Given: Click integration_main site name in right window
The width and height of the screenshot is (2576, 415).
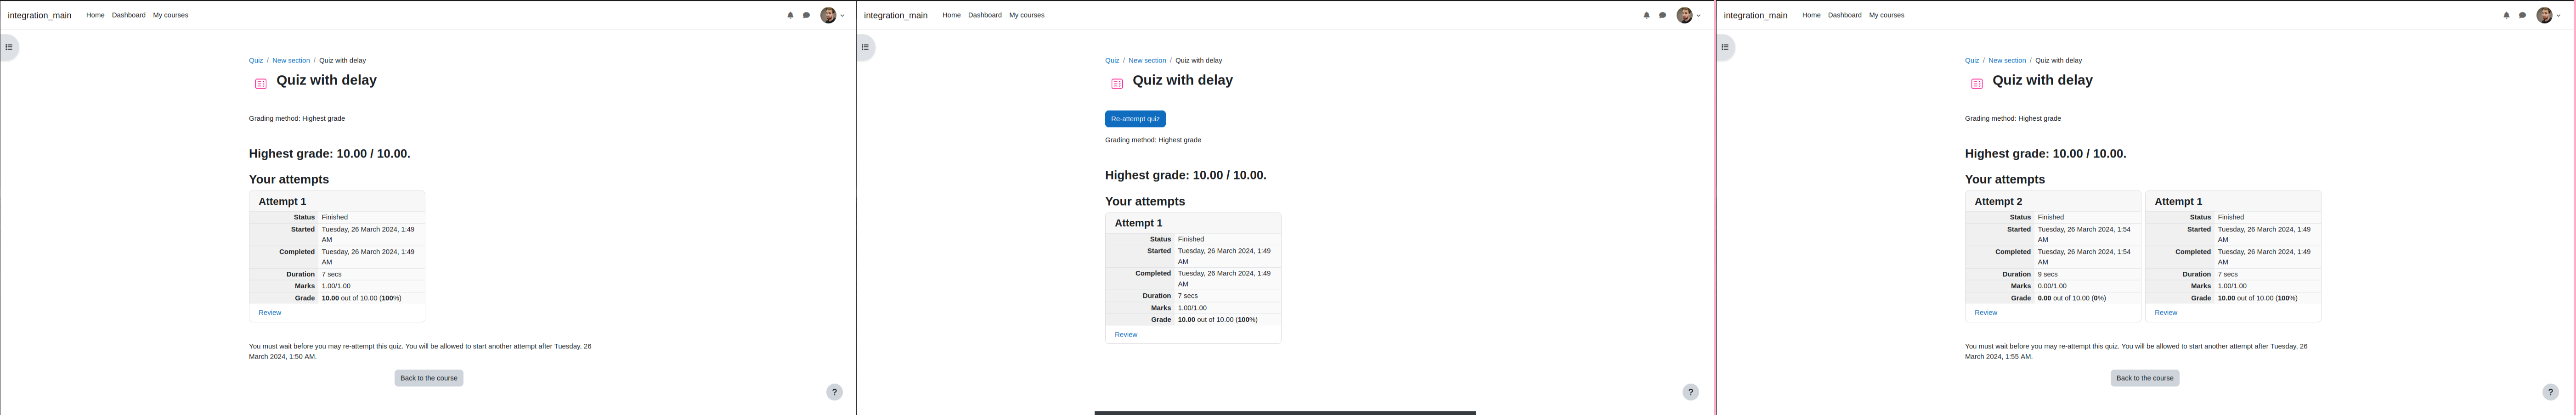Looking at the screenshot, I should click(x=1755, y=15).
